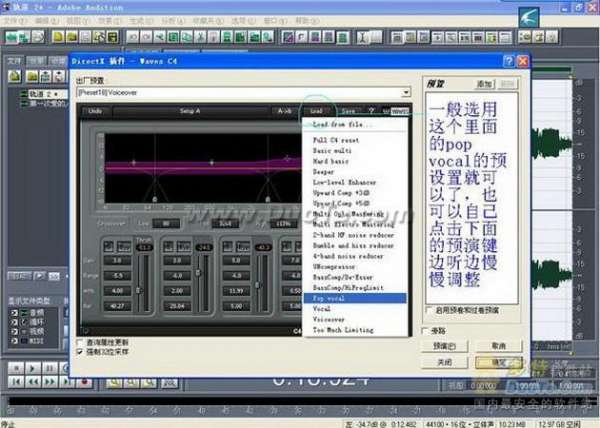Click the third band threshold slider handle
Image resolution: width=600 pixels, height=428 pixels.
(258, 285)
